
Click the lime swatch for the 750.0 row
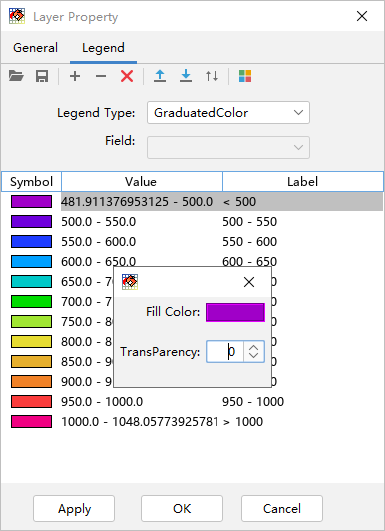pyautogui.click(x=31, y=321)
